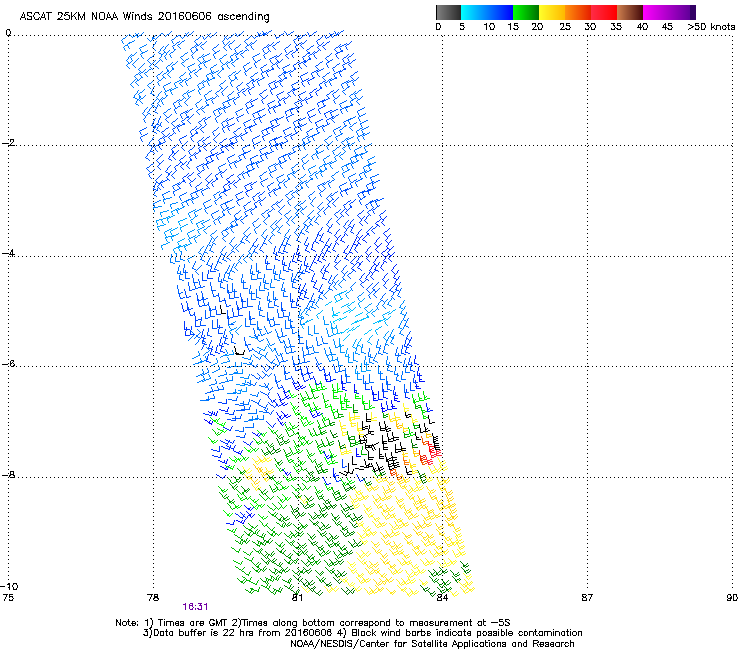
Task: Click the note line starting '3)Data buffer is 22 hrs'
Action: click(x=362, y=633)
